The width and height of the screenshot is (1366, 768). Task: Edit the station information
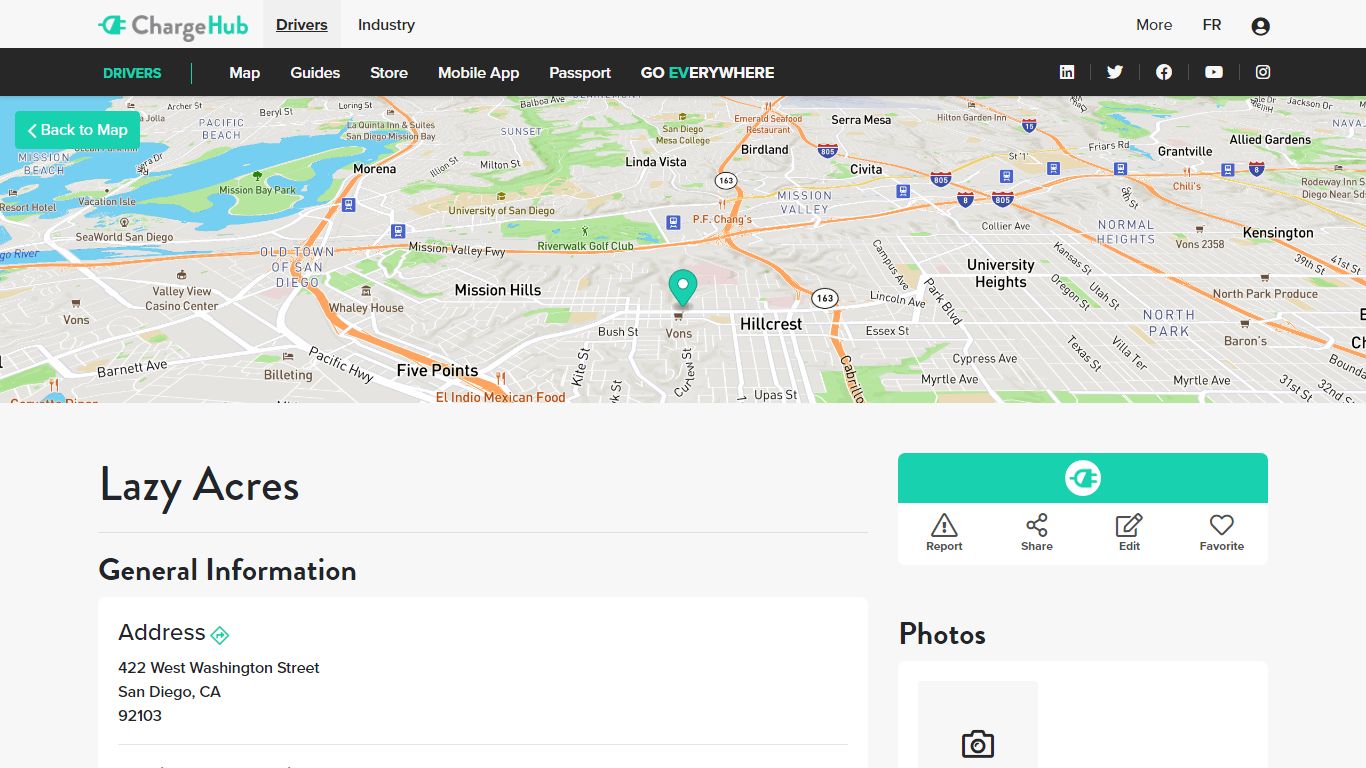coord(1129,533)
